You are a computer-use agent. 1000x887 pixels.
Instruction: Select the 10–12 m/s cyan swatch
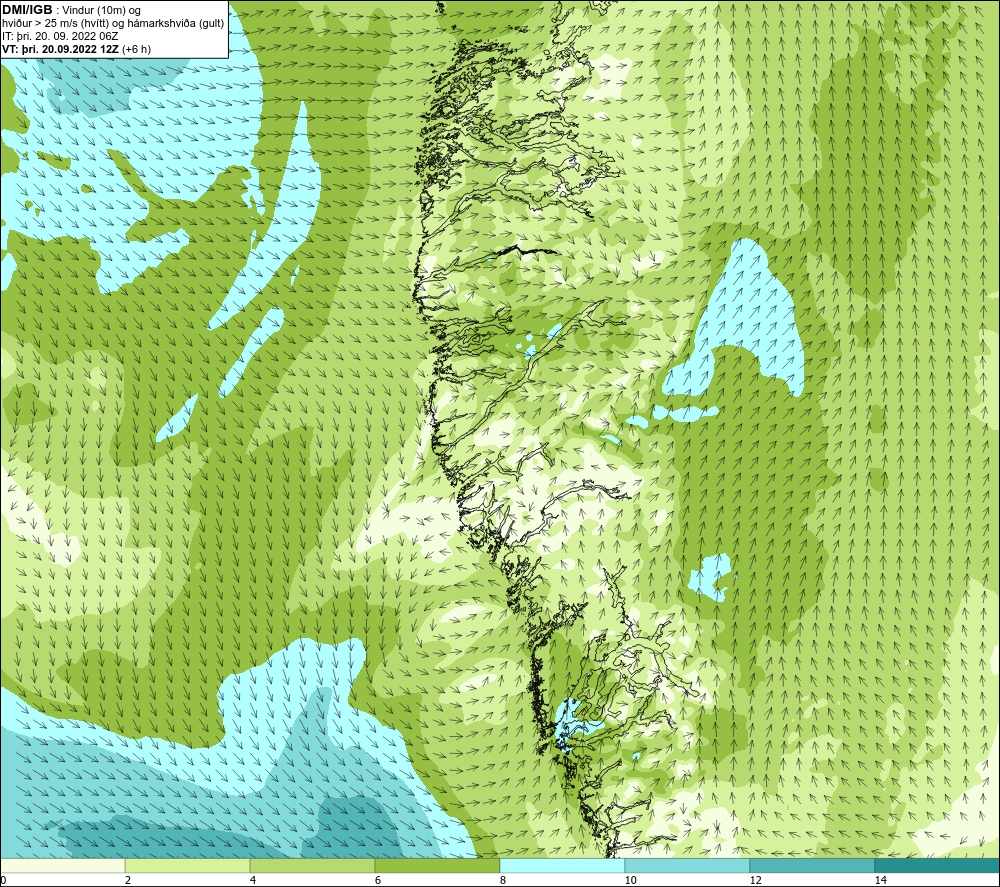point(688,866)
